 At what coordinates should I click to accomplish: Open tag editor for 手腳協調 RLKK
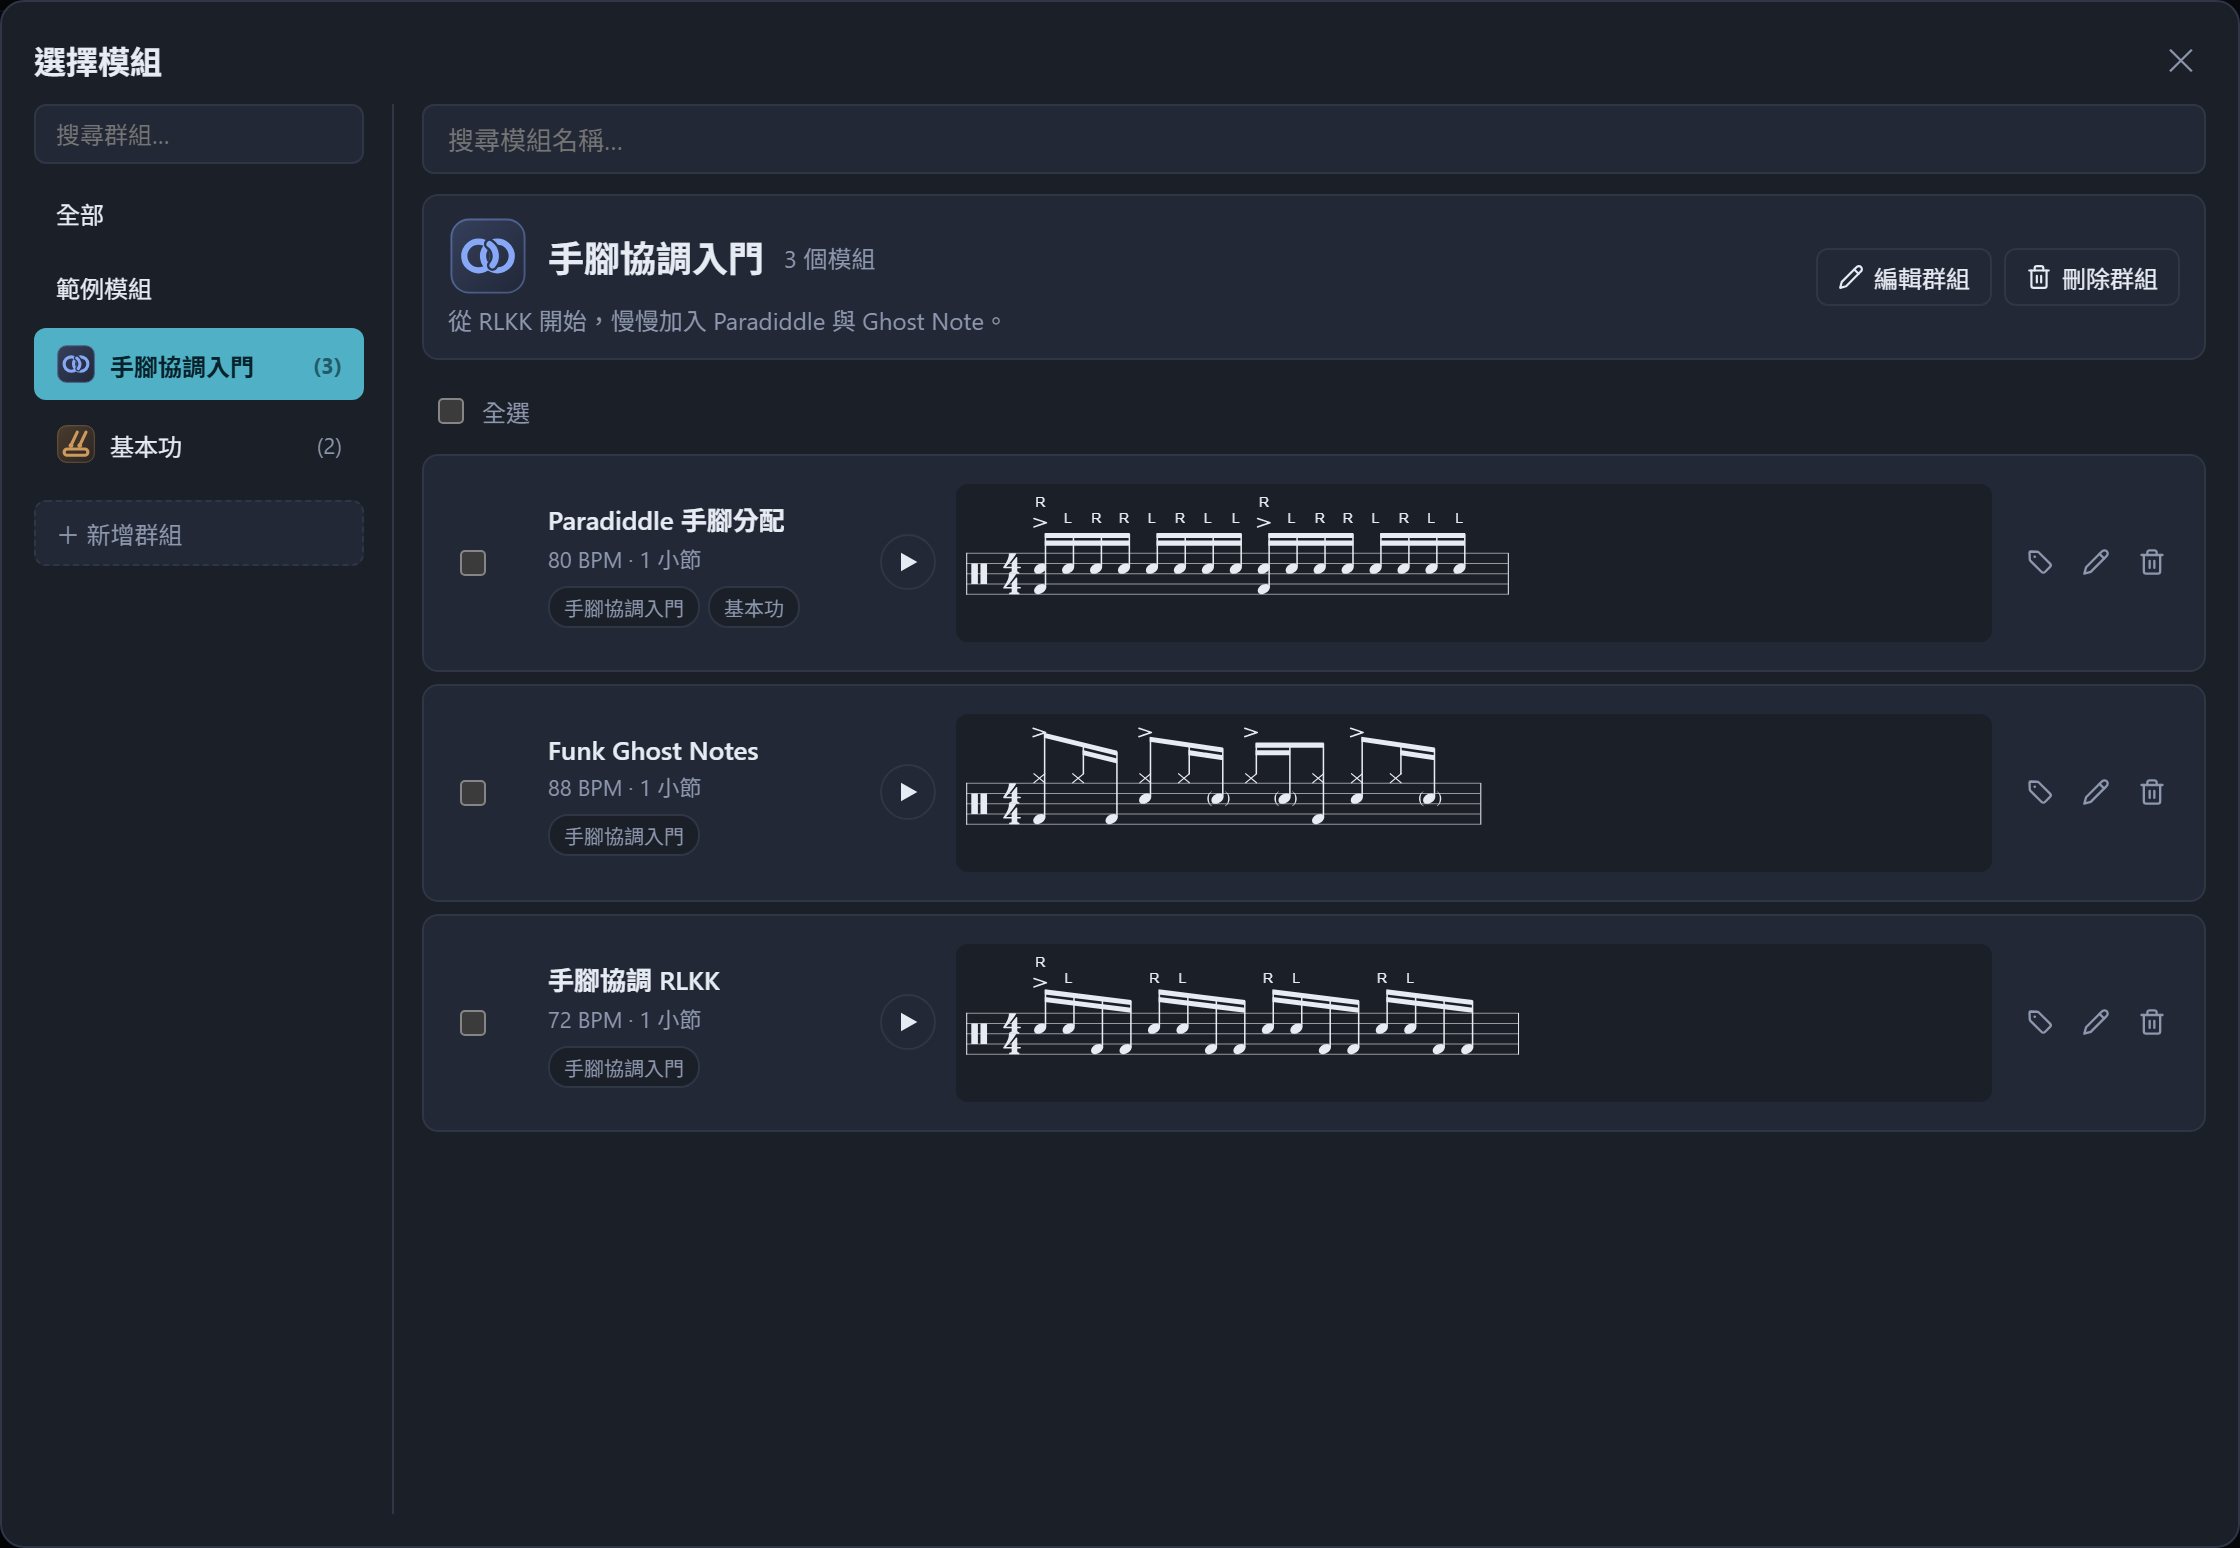(x=2040, y=1022)
